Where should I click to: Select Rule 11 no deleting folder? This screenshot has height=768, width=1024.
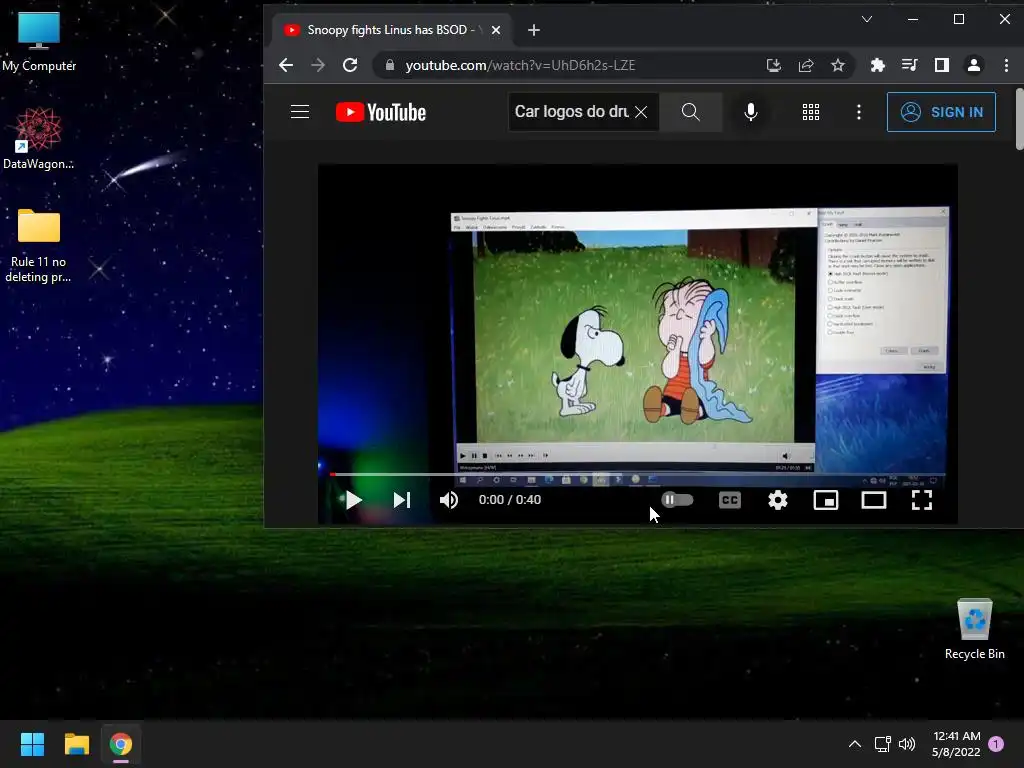pyautogui.click(x=39, y=245)
